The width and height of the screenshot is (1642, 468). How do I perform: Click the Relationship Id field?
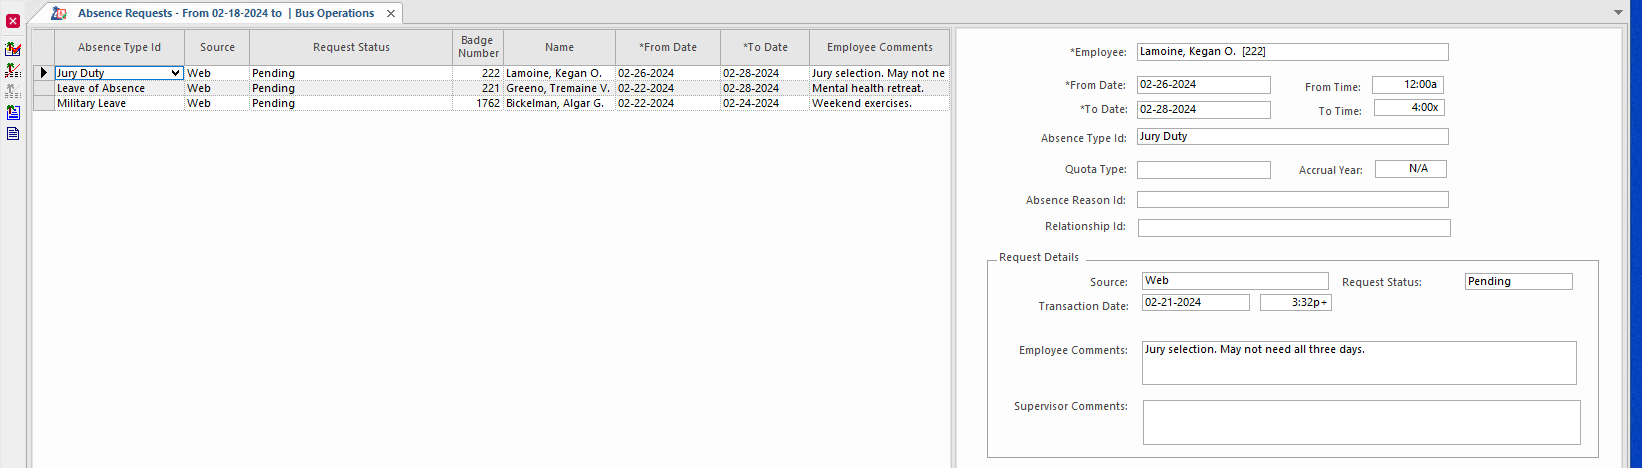(x=1294, y=228)
